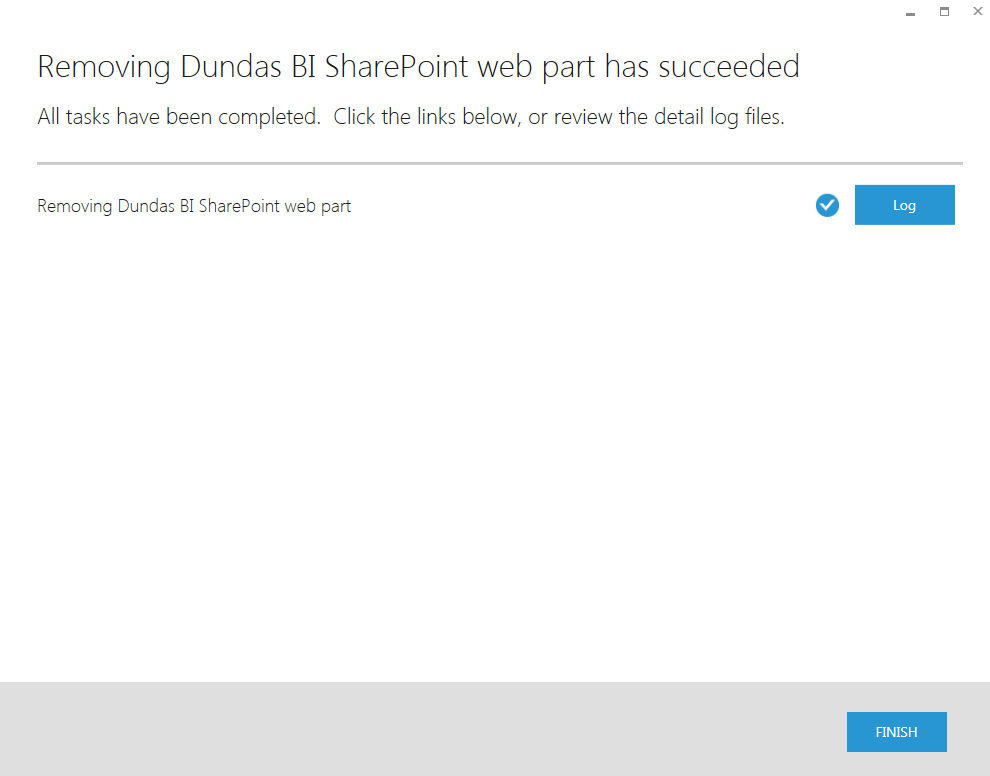Click 'Removing' at the start of heading

tap(104, 66)
